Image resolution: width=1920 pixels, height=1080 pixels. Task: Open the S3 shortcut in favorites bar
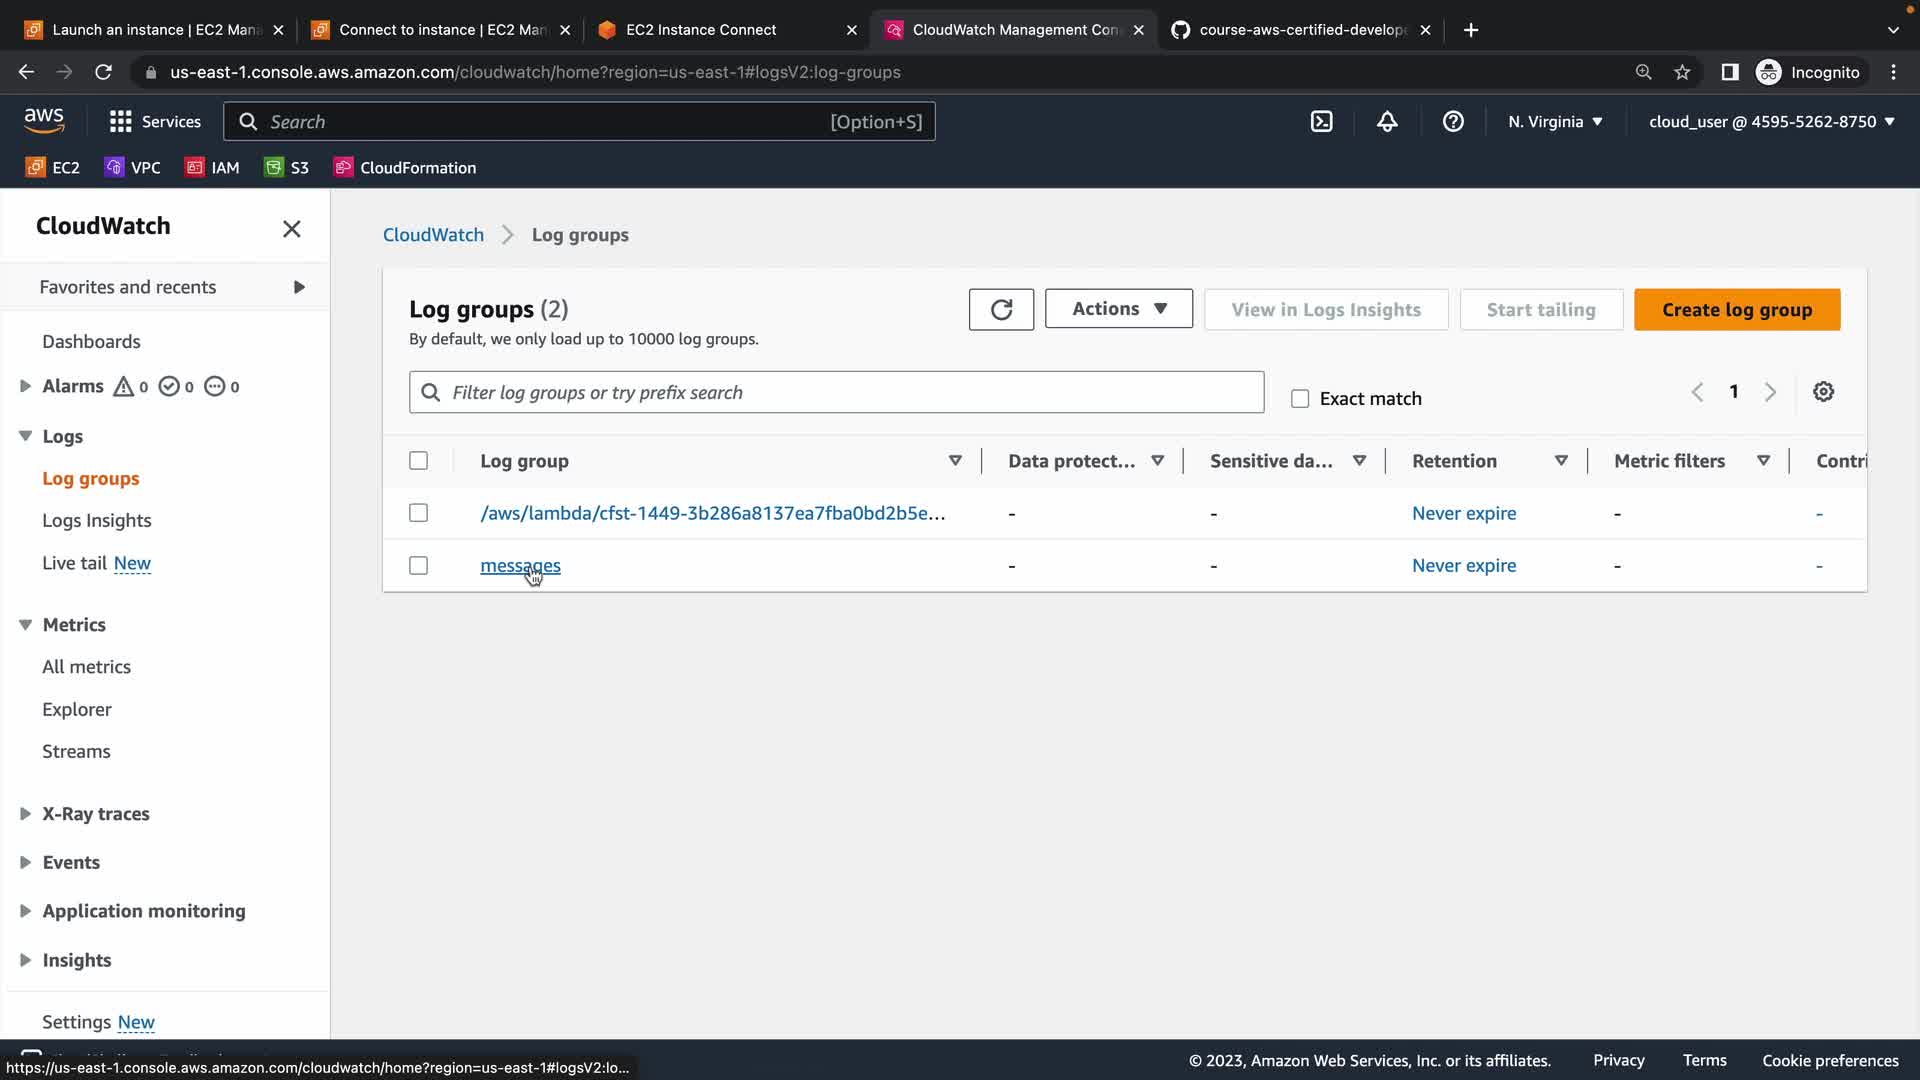click(x=287, y=168)
